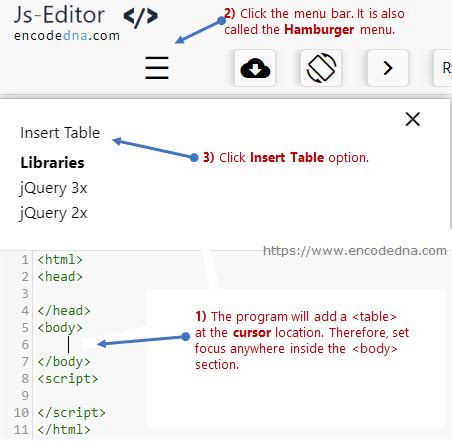Close the menu panel with X
452x441 pixels.
point(413,119)
